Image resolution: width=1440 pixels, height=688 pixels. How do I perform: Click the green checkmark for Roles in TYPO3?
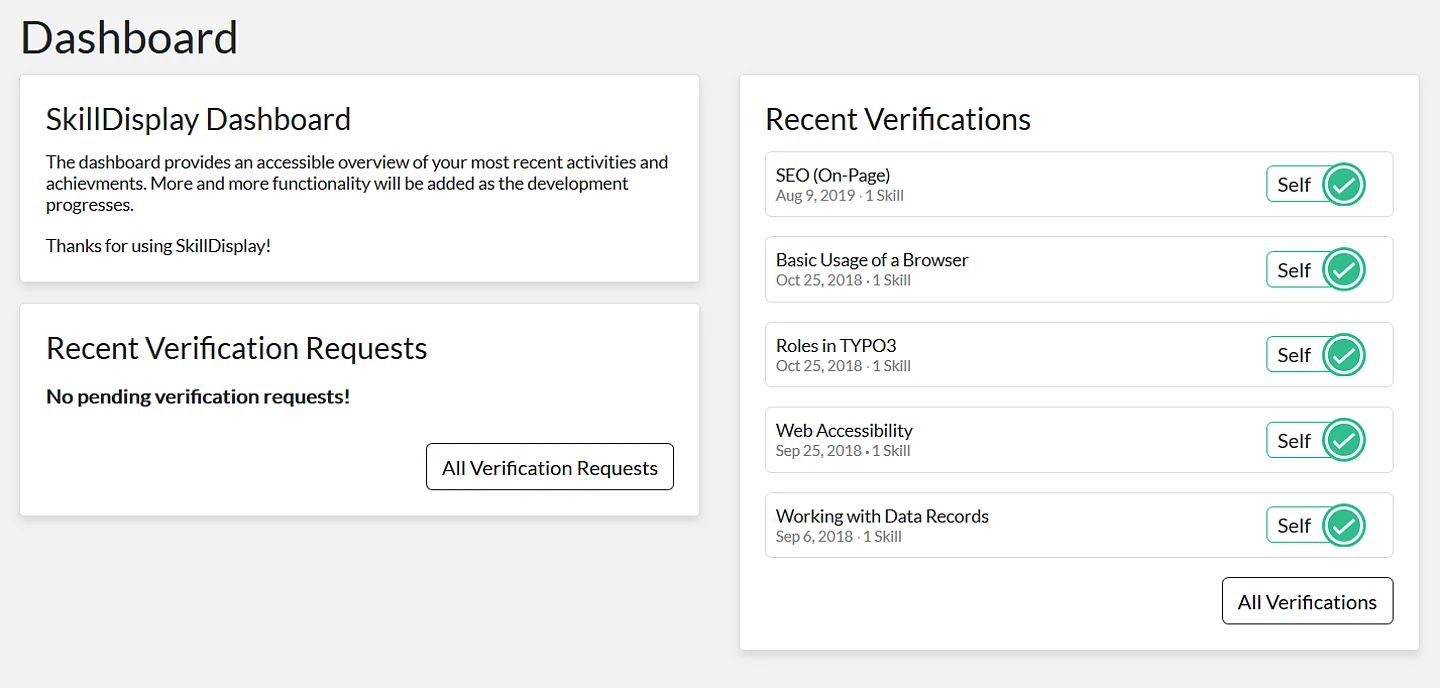(x=1343, y=355)
